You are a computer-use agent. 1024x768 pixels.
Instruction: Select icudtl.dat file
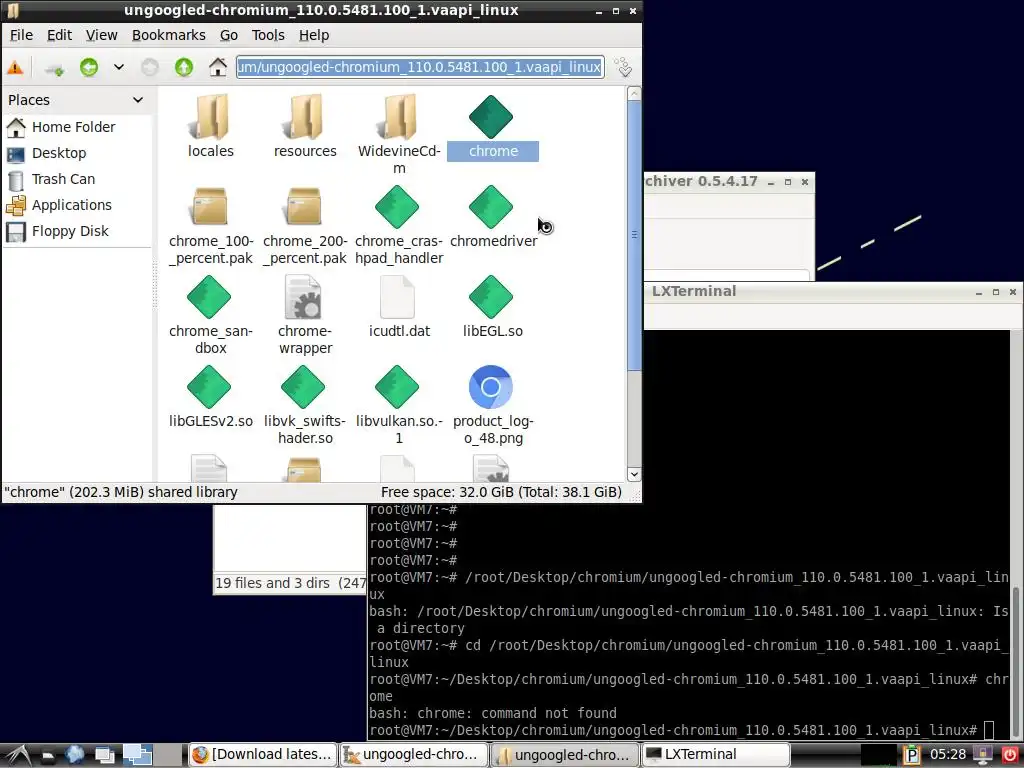[399, 307]
